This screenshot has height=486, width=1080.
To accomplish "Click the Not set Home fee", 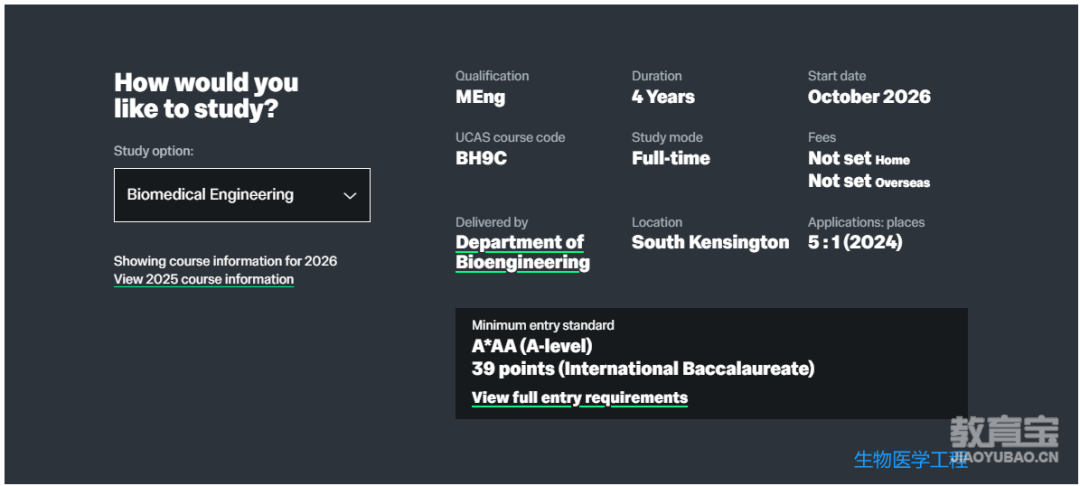I will tap(859, 159).
